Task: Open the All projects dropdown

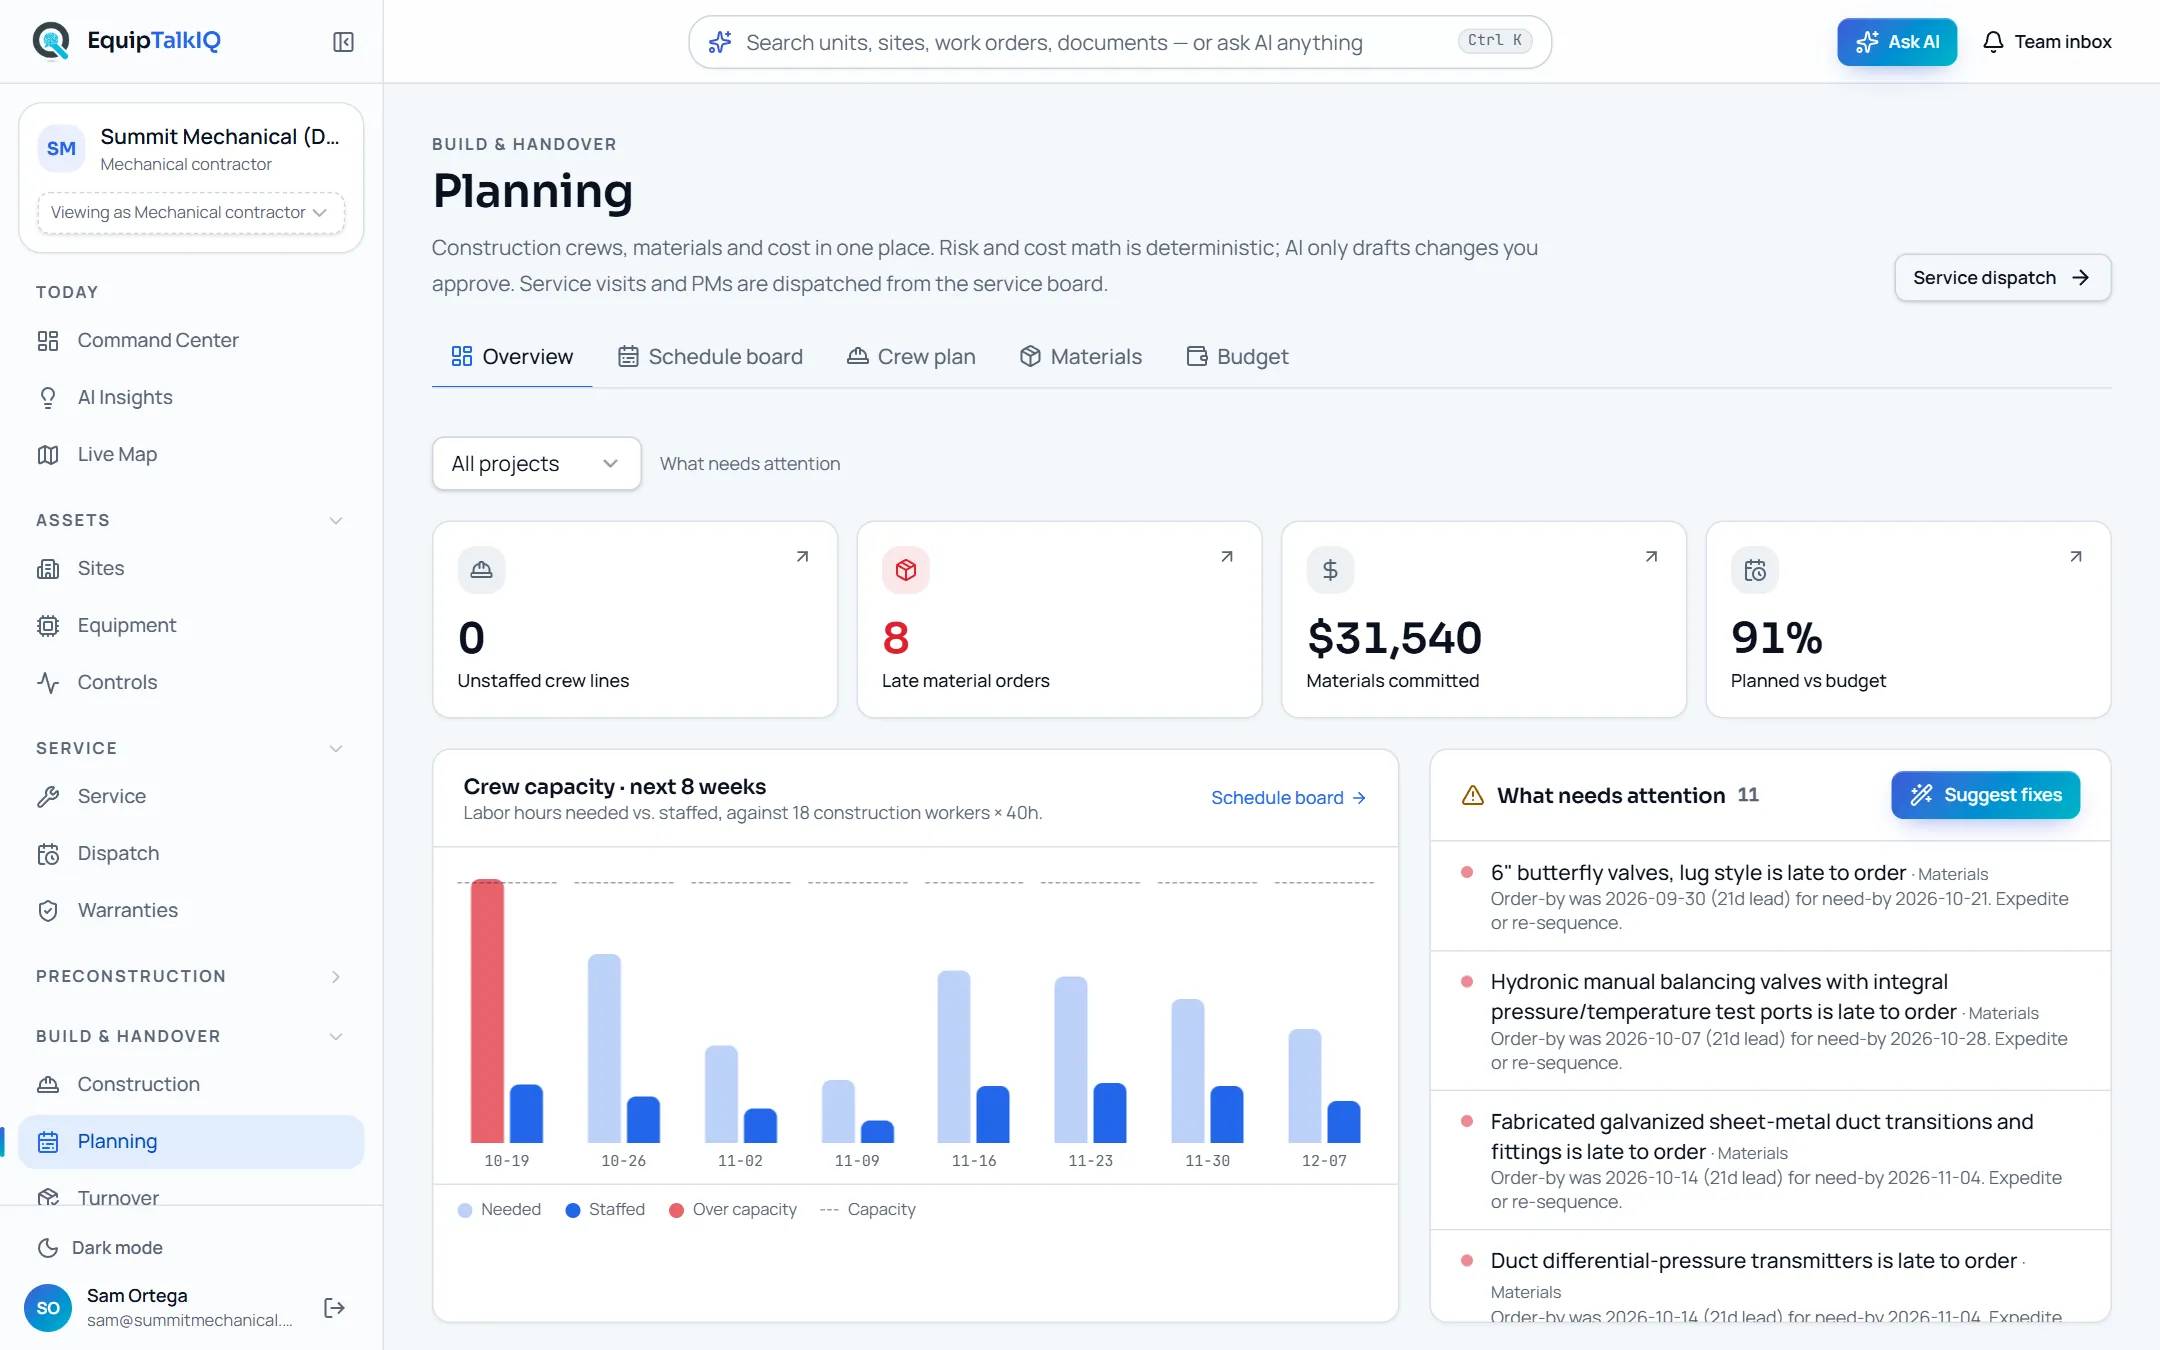Action: [x=536, y=464]
